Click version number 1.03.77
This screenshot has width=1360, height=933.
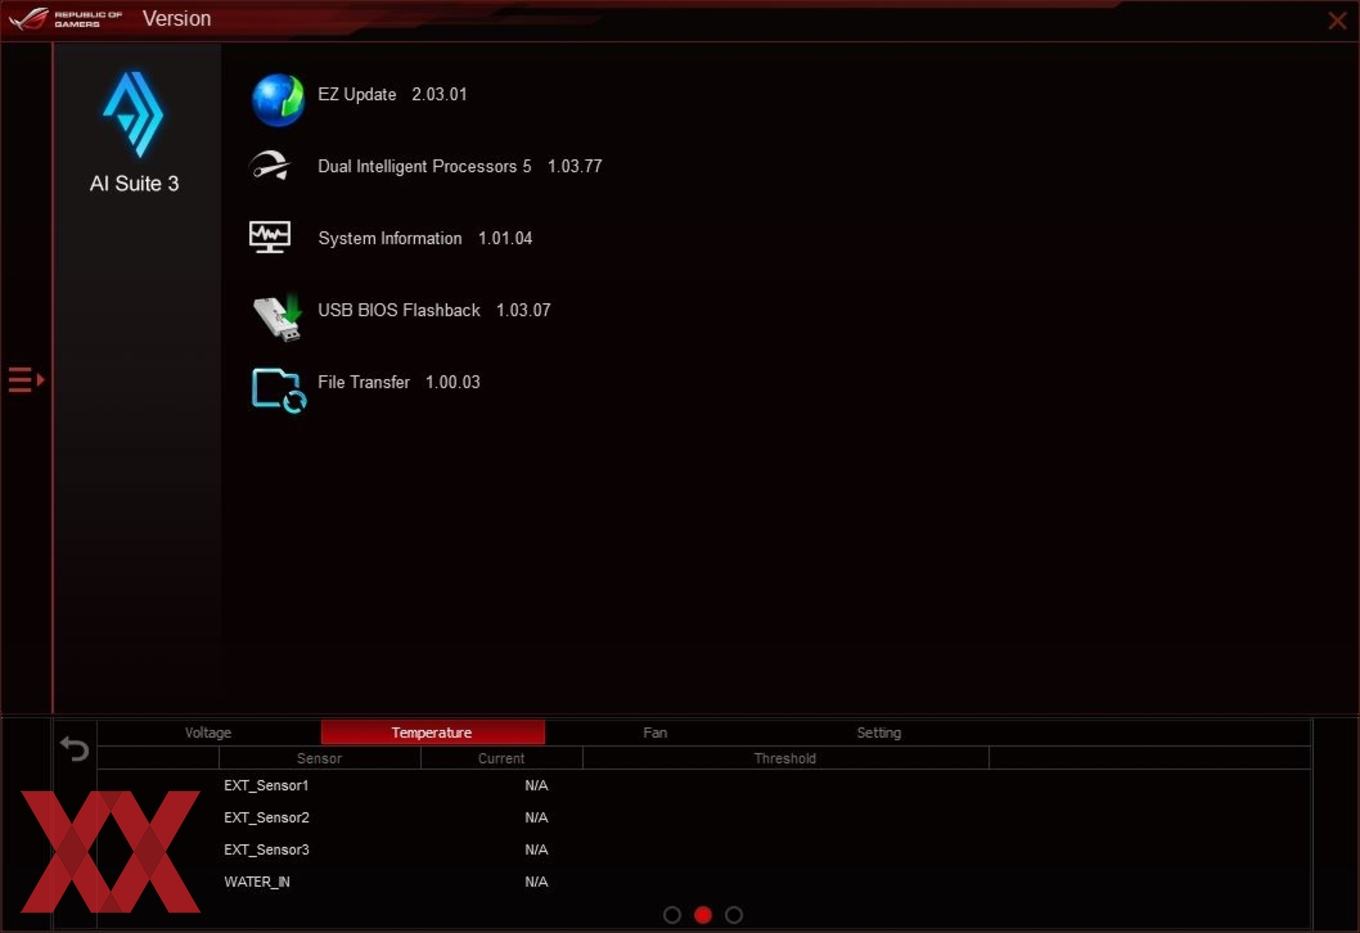[575, 166]
